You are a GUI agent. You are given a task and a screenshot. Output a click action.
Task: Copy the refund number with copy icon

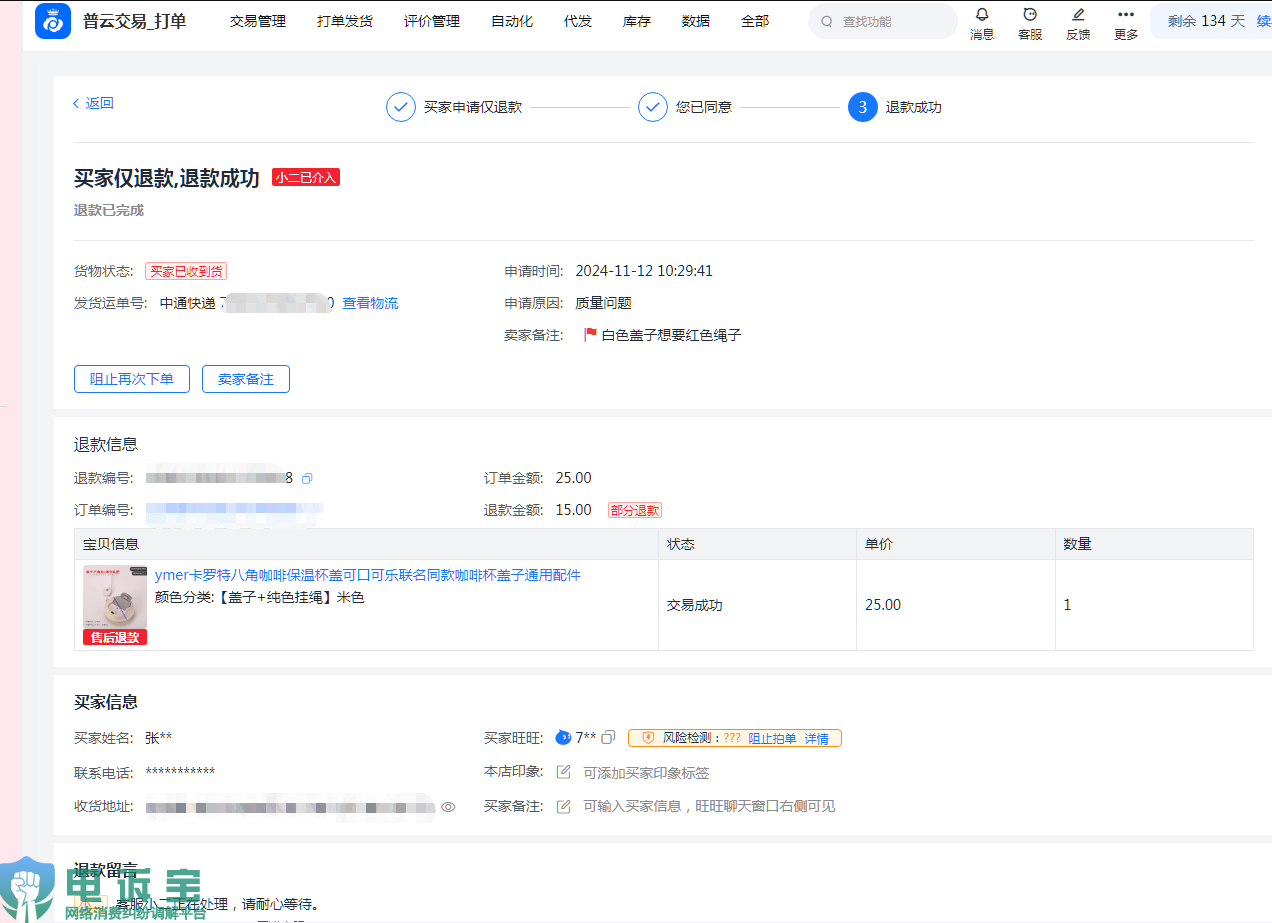pyautogui.click(x=307, y=479)
